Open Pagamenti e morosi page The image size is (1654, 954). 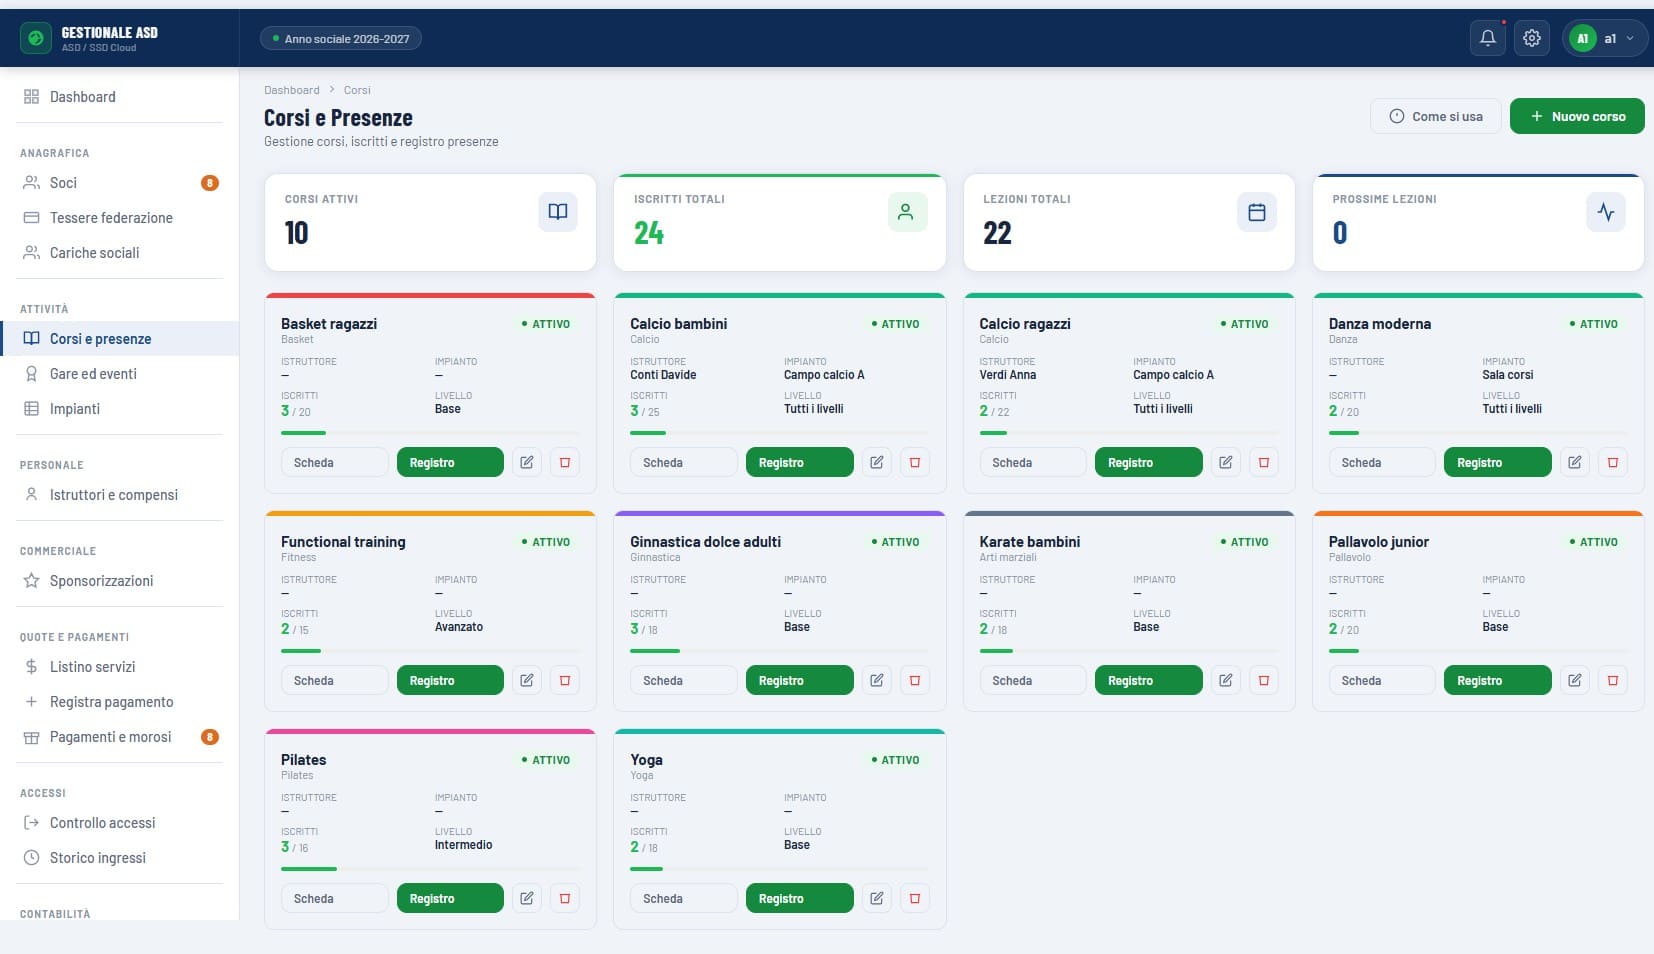pyautogui.click(x=119, y=737)
